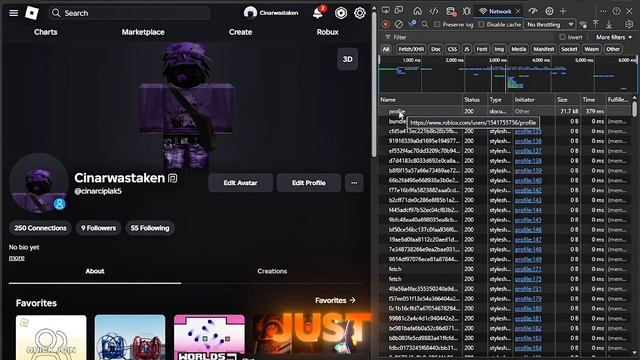Enable the Preserve log checkbox

437,24
